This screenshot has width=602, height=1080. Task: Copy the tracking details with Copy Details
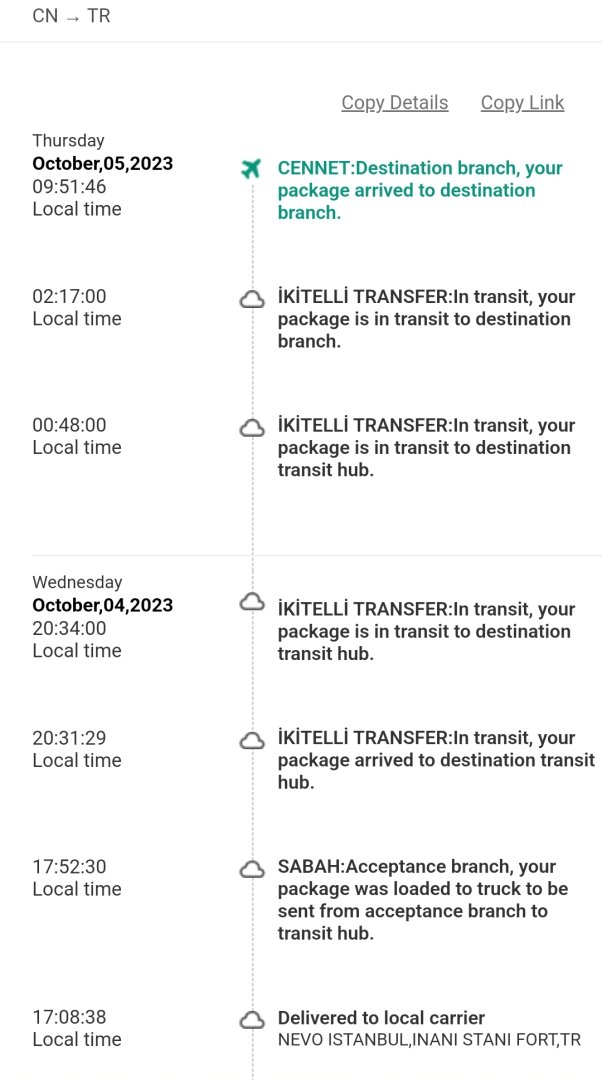394,103
